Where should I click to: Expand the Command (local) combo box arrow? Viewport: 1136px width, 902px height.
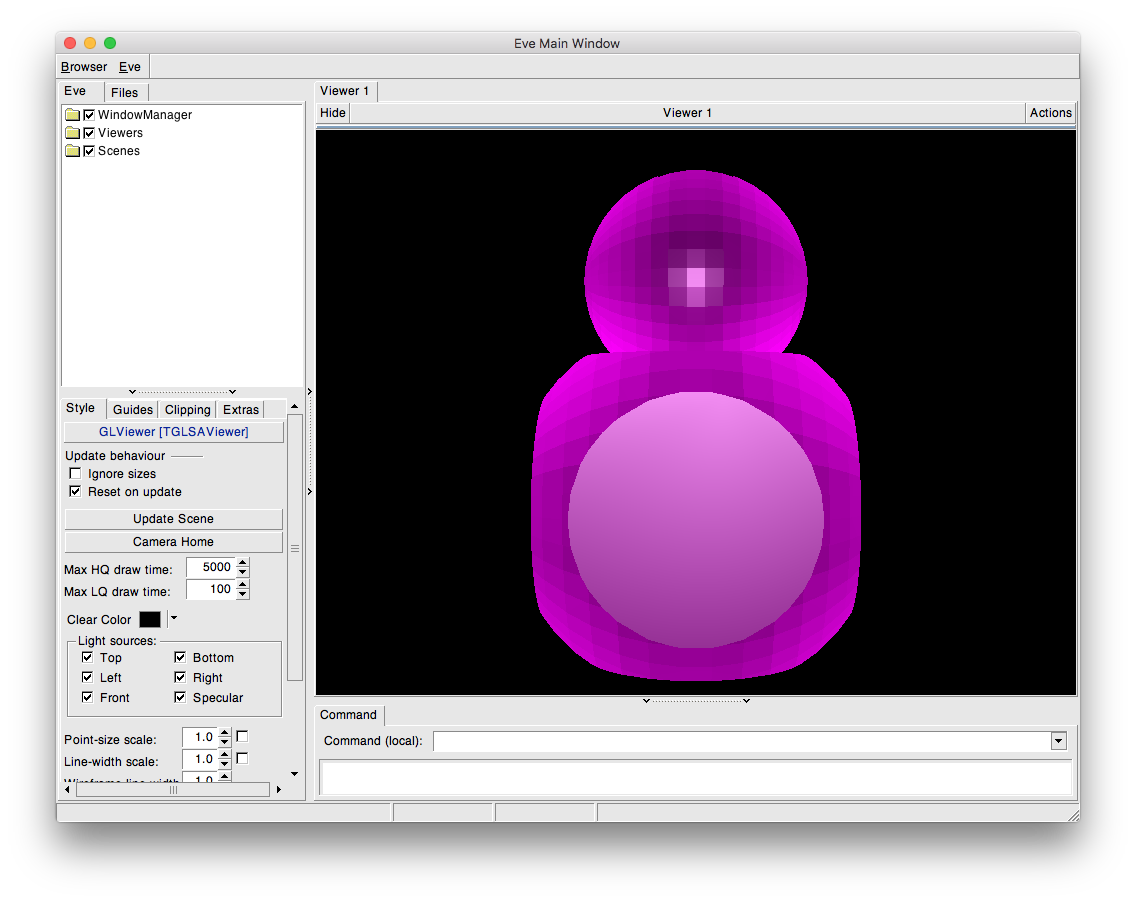point(1058,741)
